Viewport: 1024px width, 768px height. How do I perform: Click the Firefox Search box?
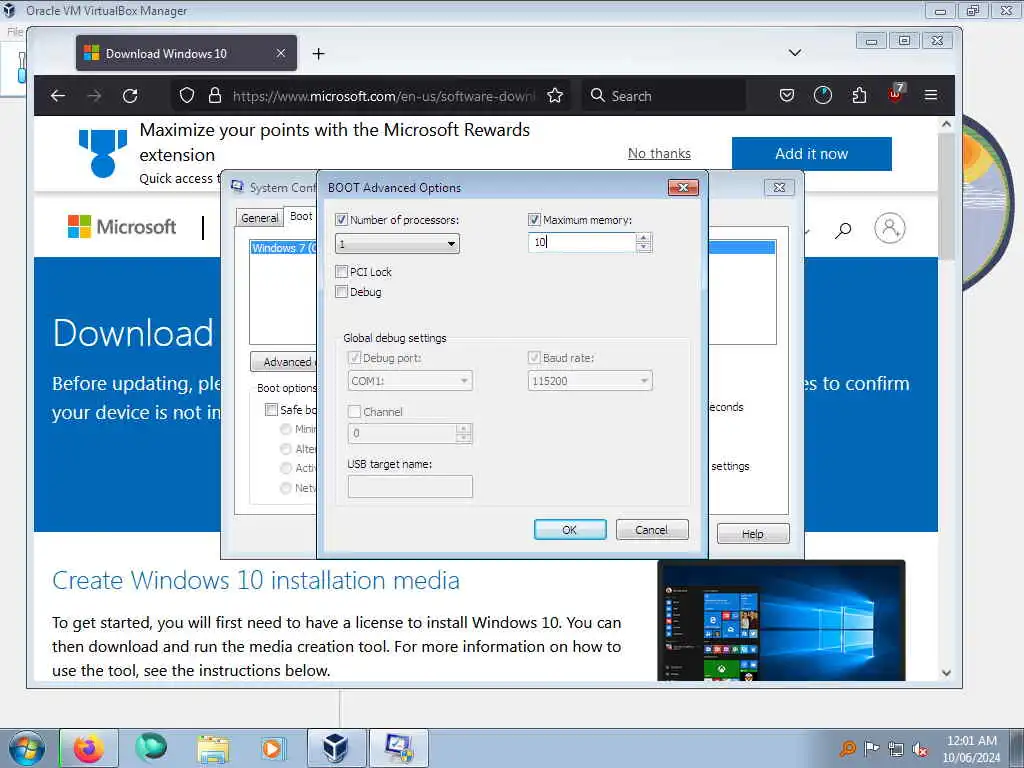(665, 96)
